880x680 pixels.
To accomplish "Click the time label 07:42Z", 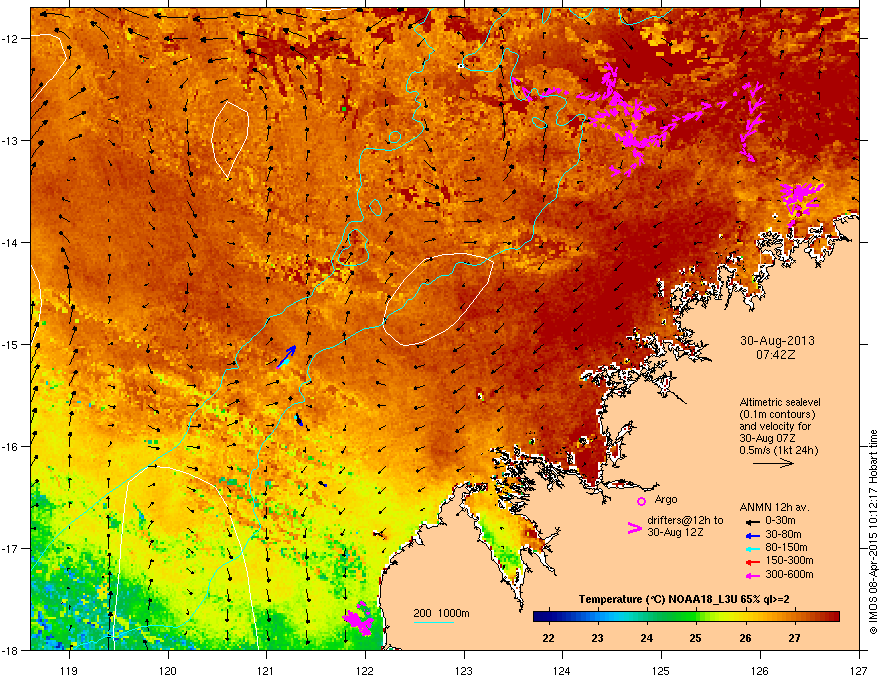I will click(x=776, y=355).
